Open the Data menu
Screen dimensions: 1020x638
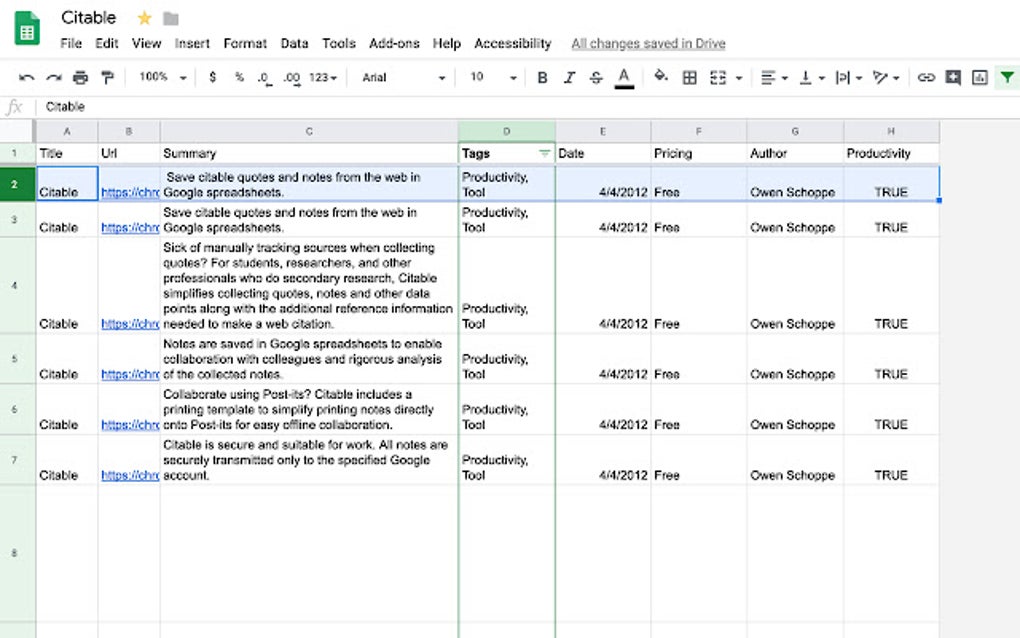coord(294,43)
